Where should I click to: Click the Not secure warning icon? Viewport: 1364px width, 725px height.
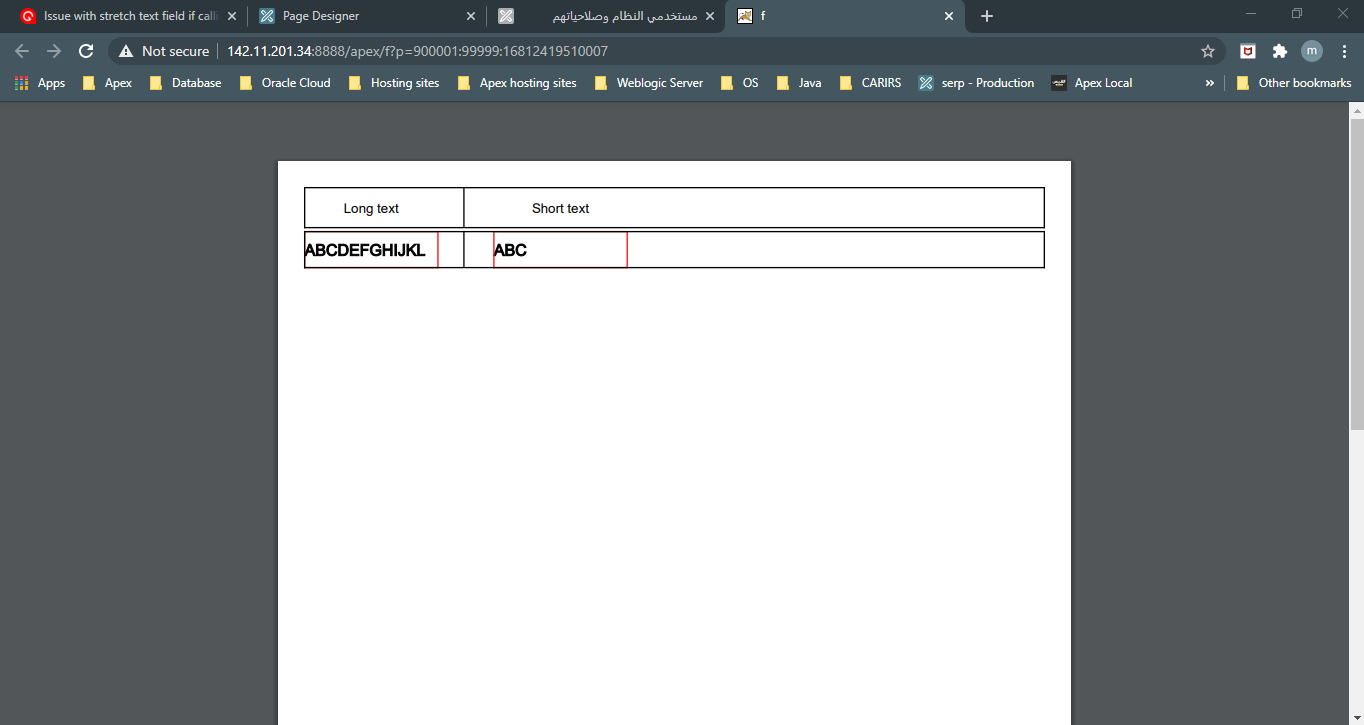[x=126, y=51]
